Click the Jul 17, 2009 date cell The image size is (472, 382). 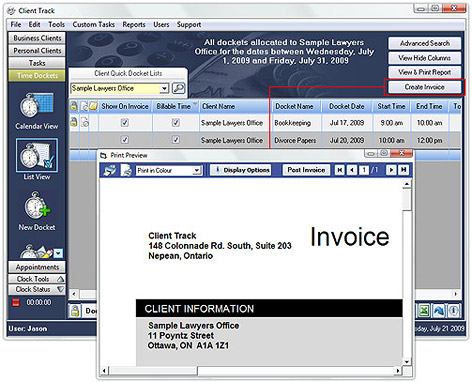[347, 123]
